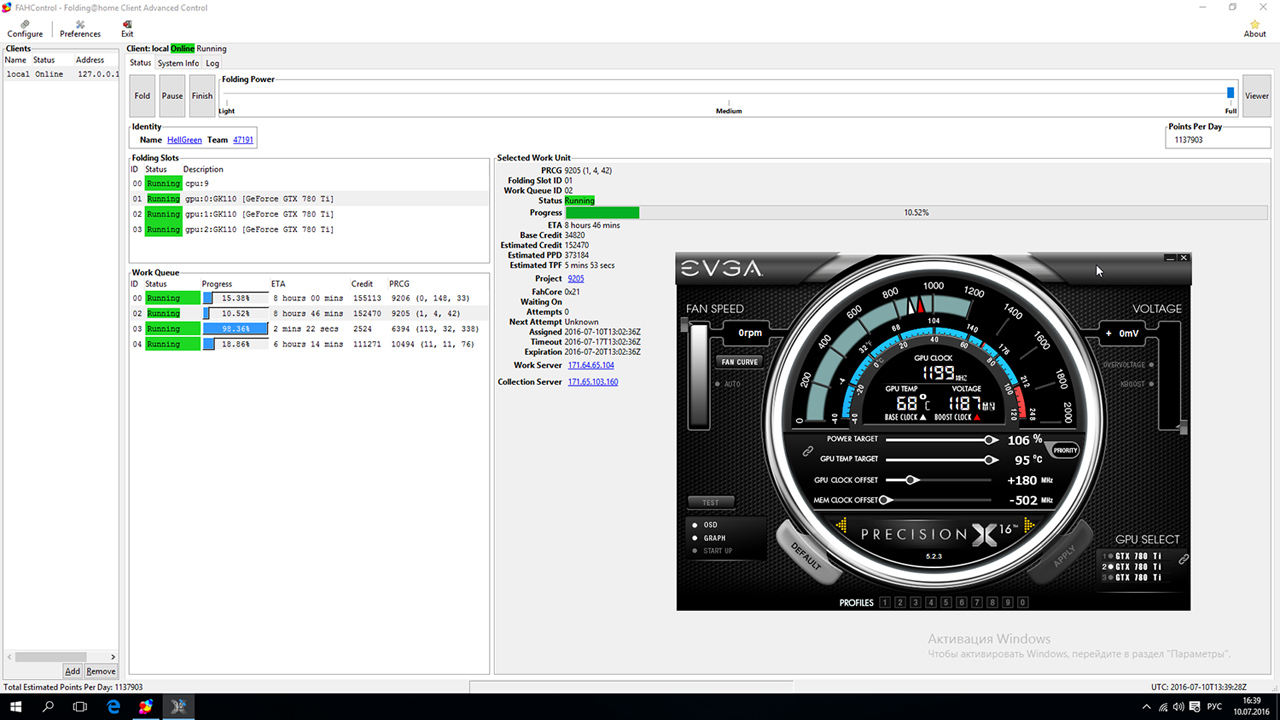Switch to EVGA Precision X on taskbar
This screenshot has width=1280, height=720.
click(179, 706)
